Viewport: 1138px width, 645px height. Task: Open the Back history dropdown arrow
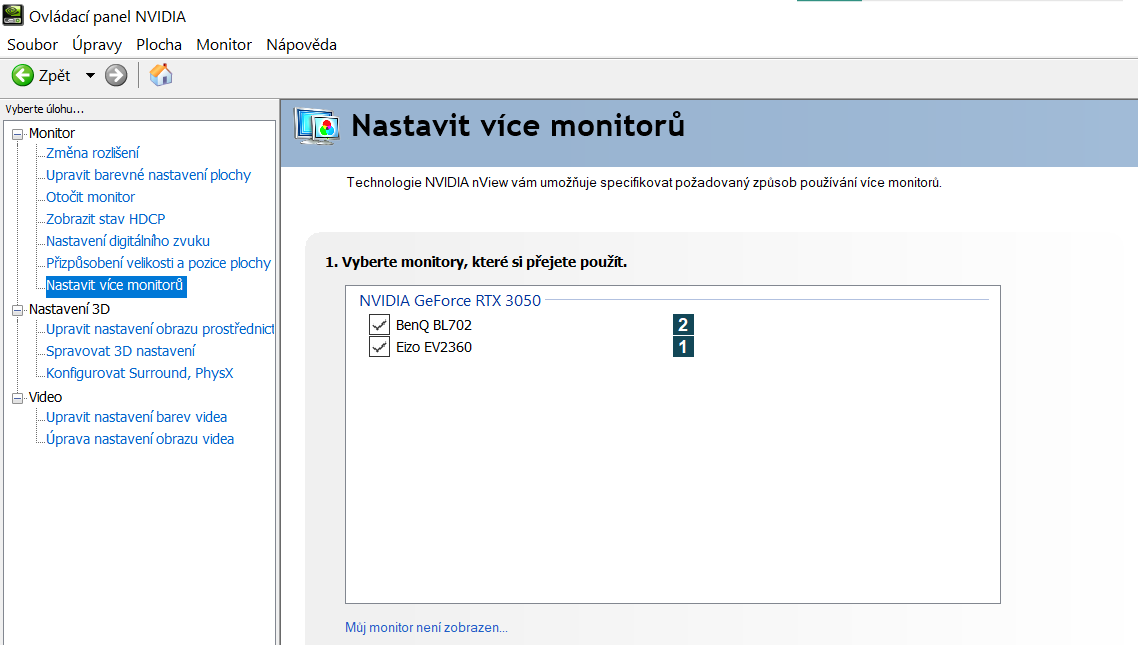[90, 75]
